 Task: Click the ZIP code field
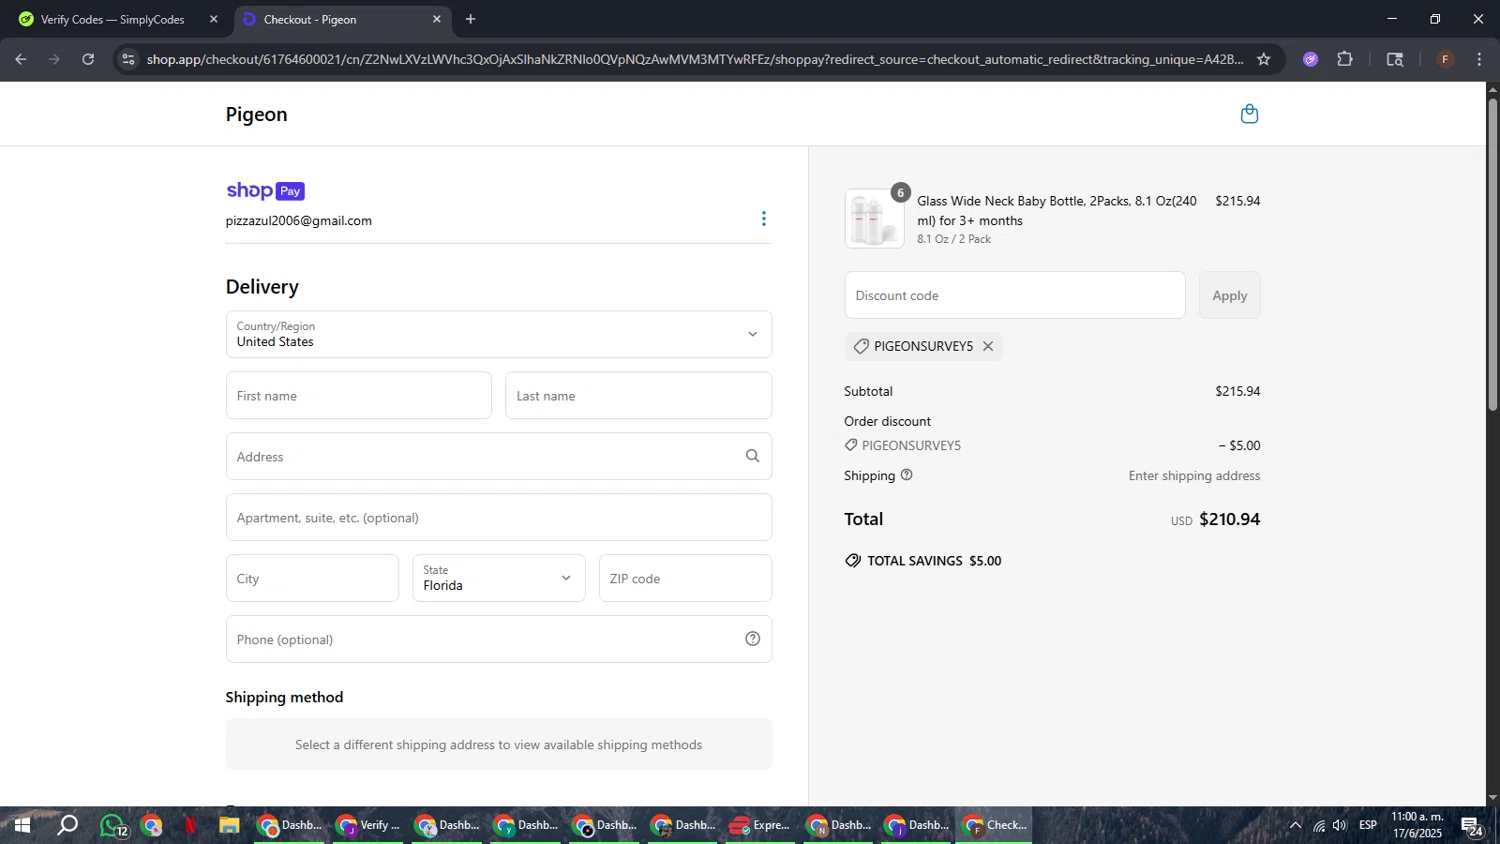point(685,578)
